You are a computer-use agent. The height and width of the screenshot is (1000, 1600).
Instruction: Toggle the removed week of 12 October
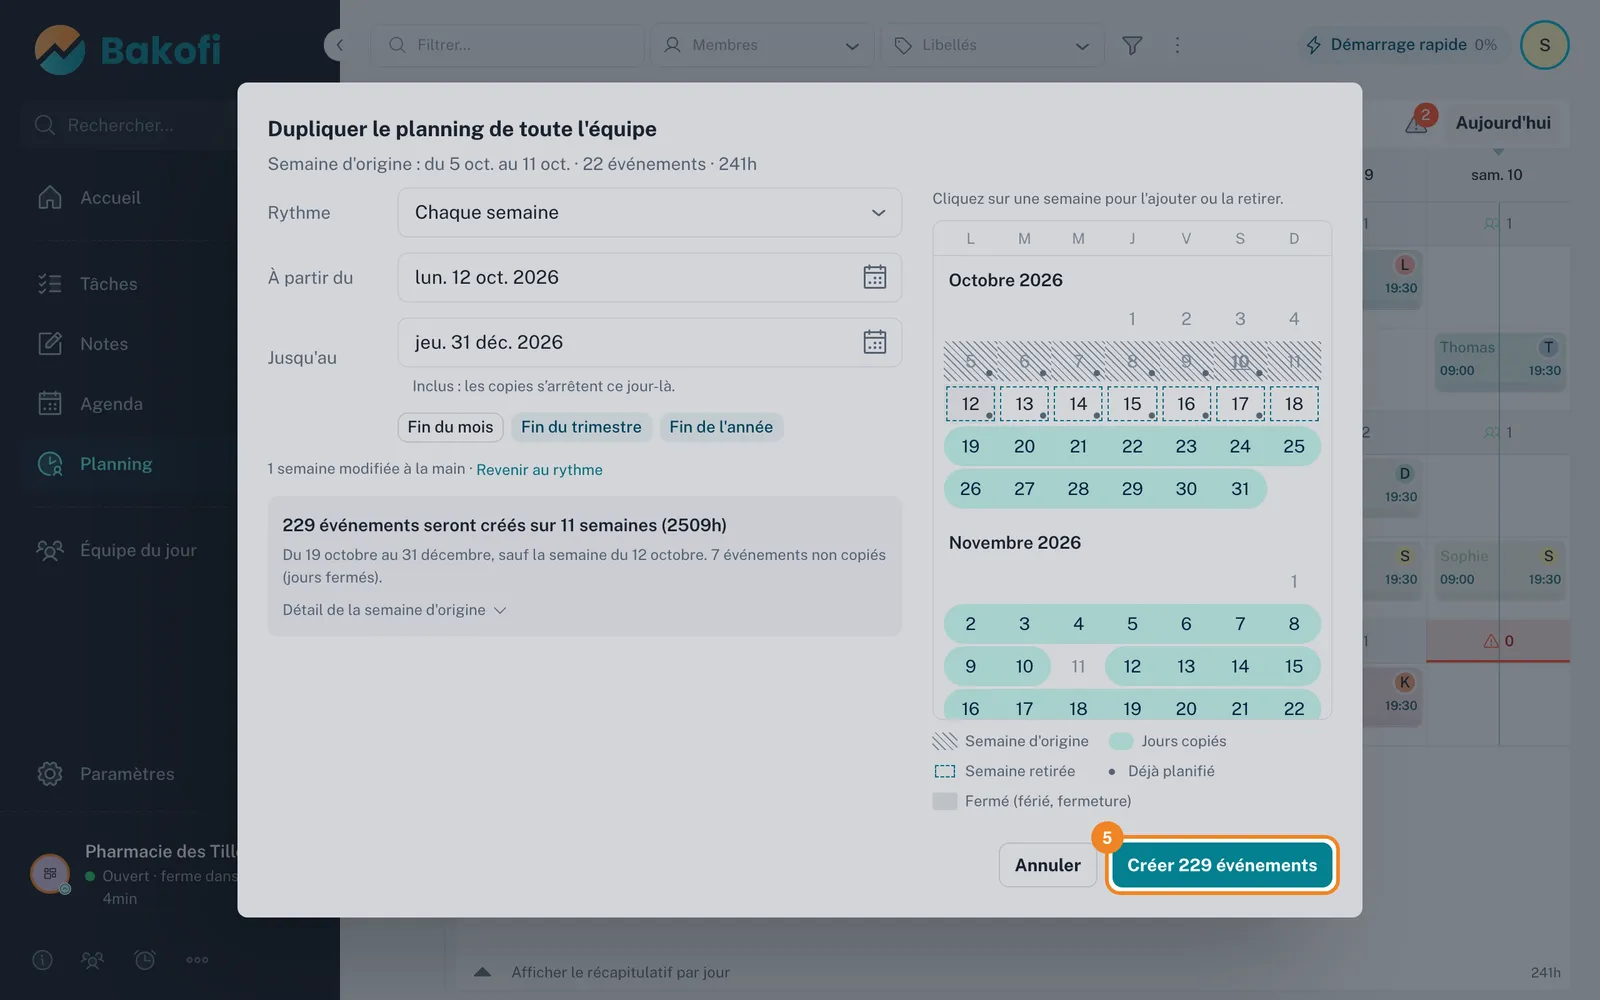coord(1132,404)
